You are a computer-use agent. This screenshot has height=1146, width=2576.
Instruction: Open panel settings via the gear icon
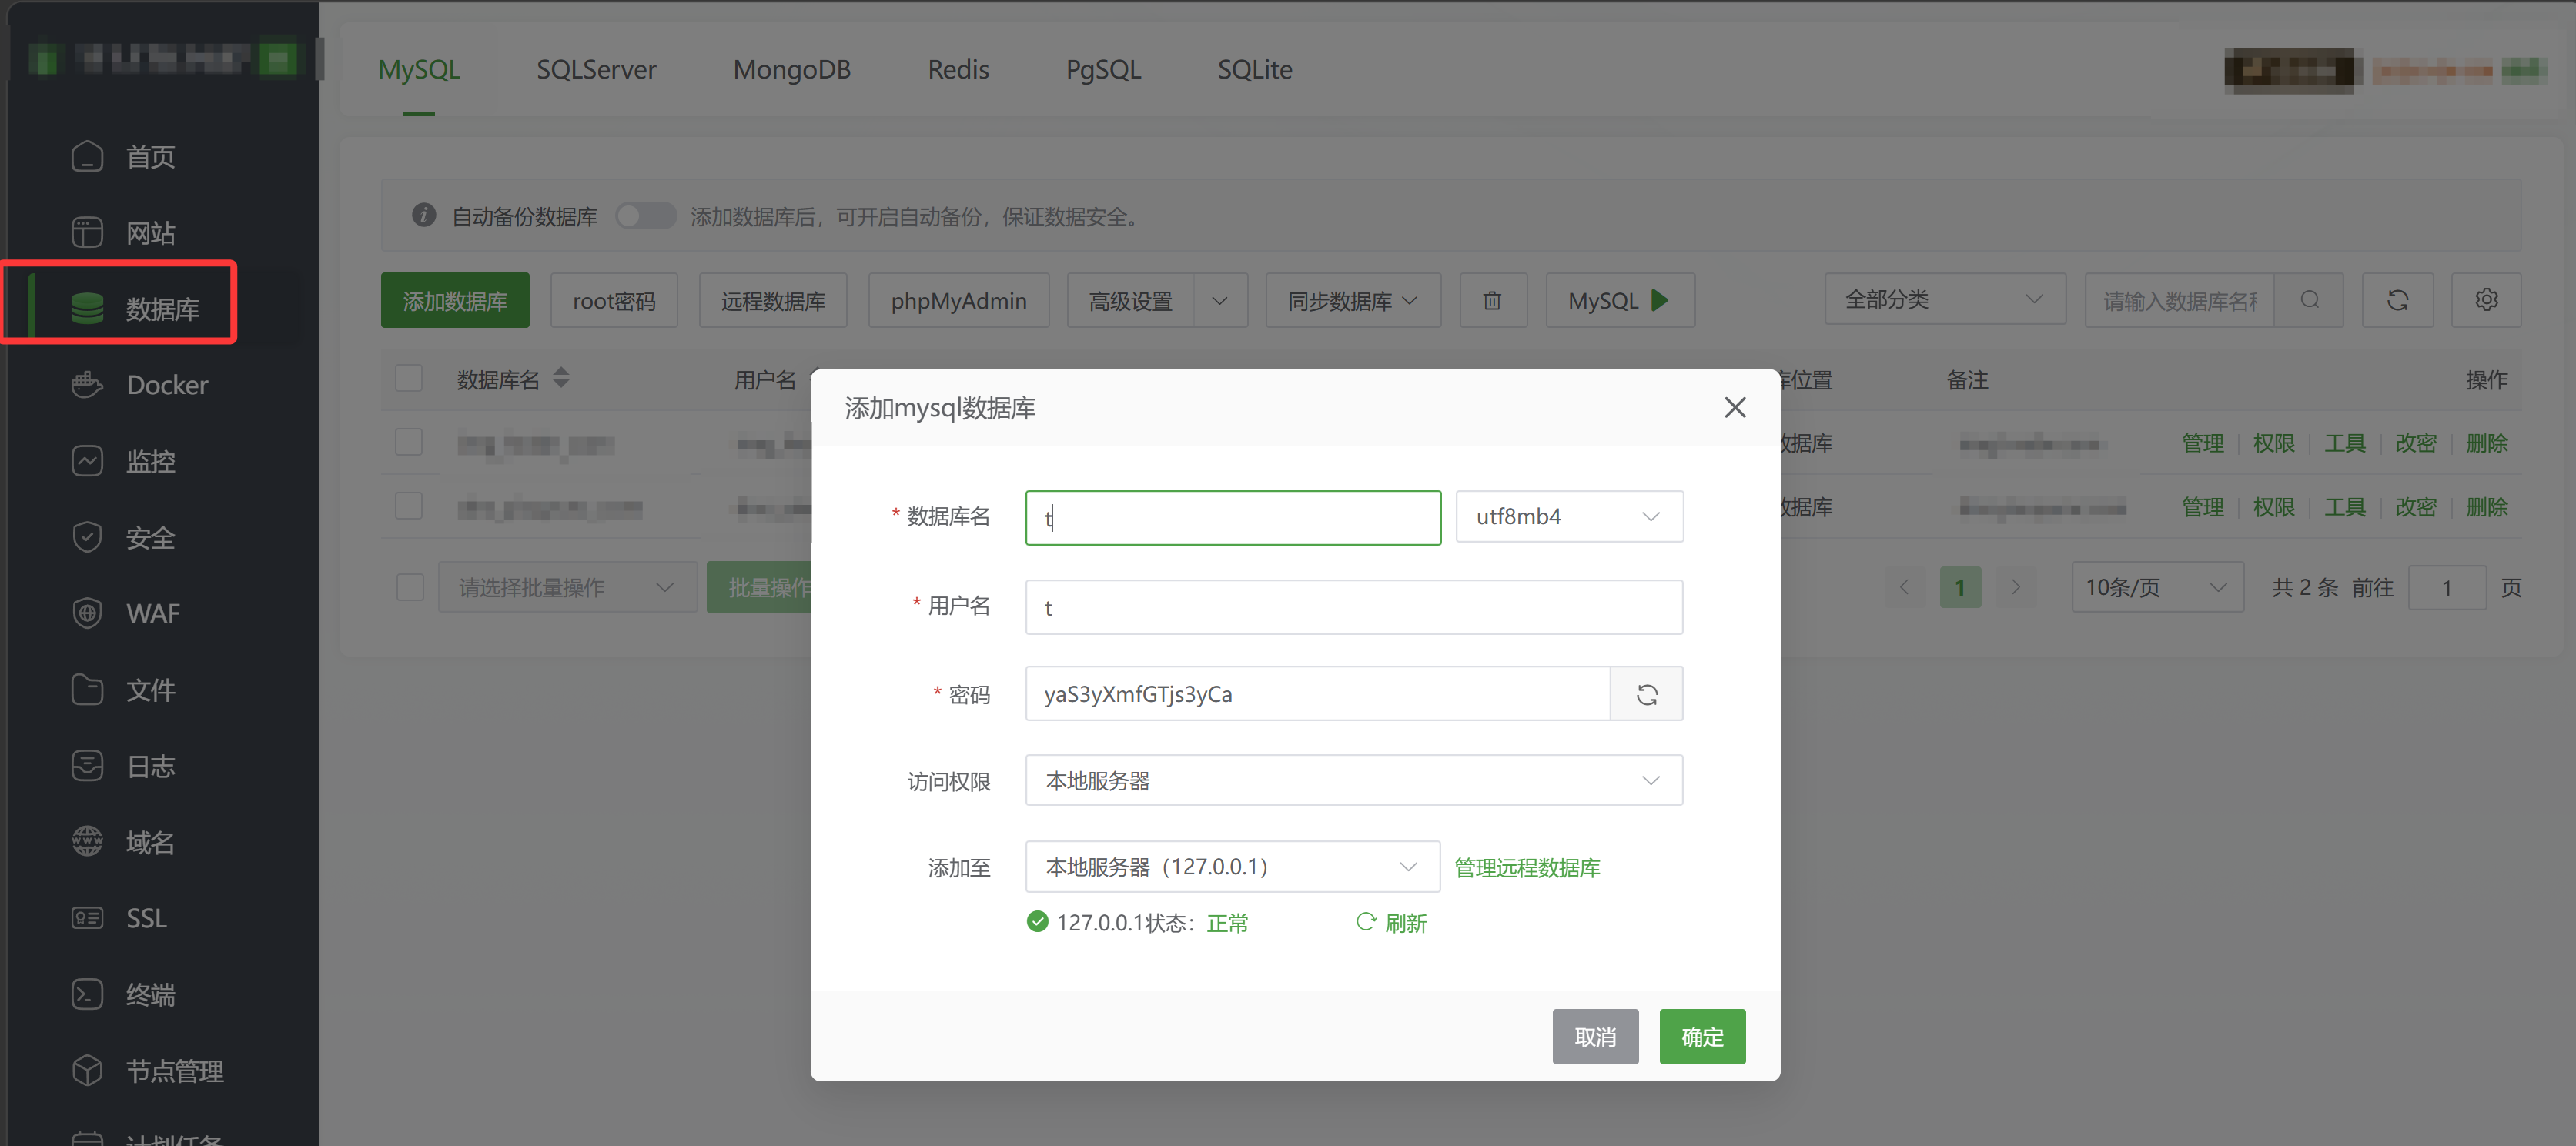click(x=2486, y=299)
